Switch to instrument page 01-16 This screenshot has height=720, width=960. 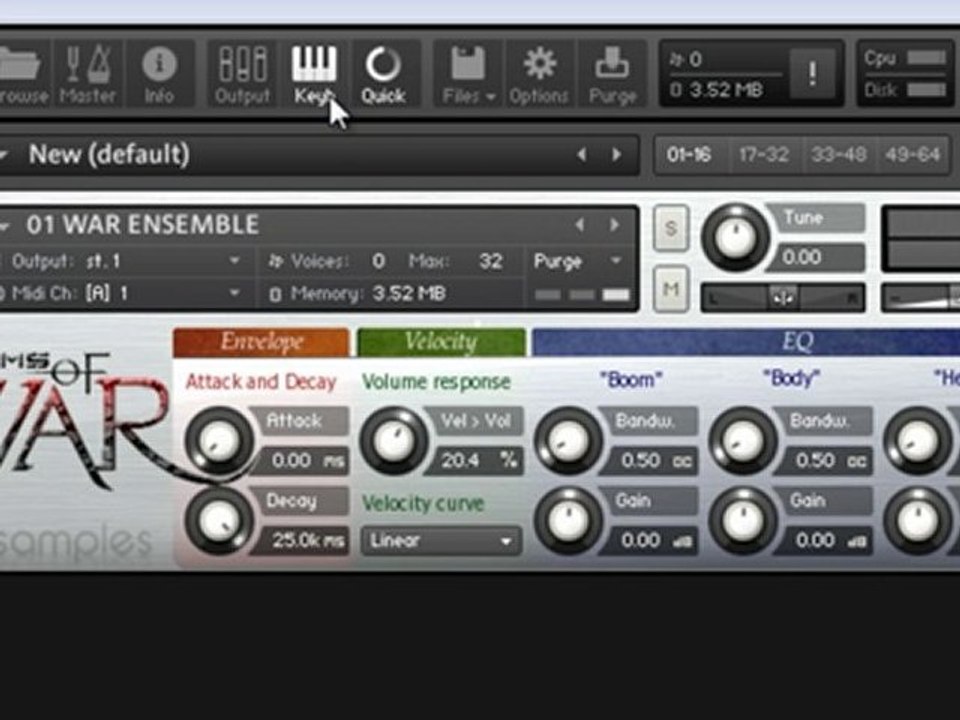(x=690, y=154)
